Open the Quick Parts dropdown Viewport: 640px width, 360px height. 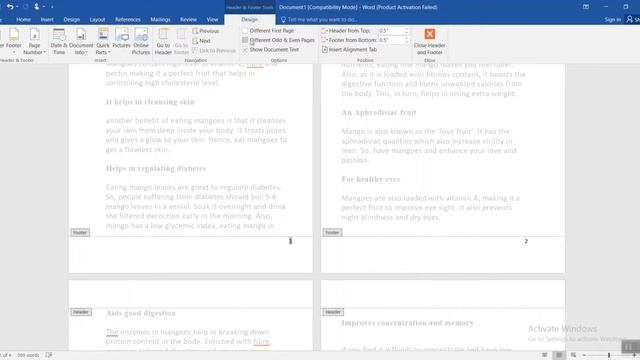(x=103, y=41)
